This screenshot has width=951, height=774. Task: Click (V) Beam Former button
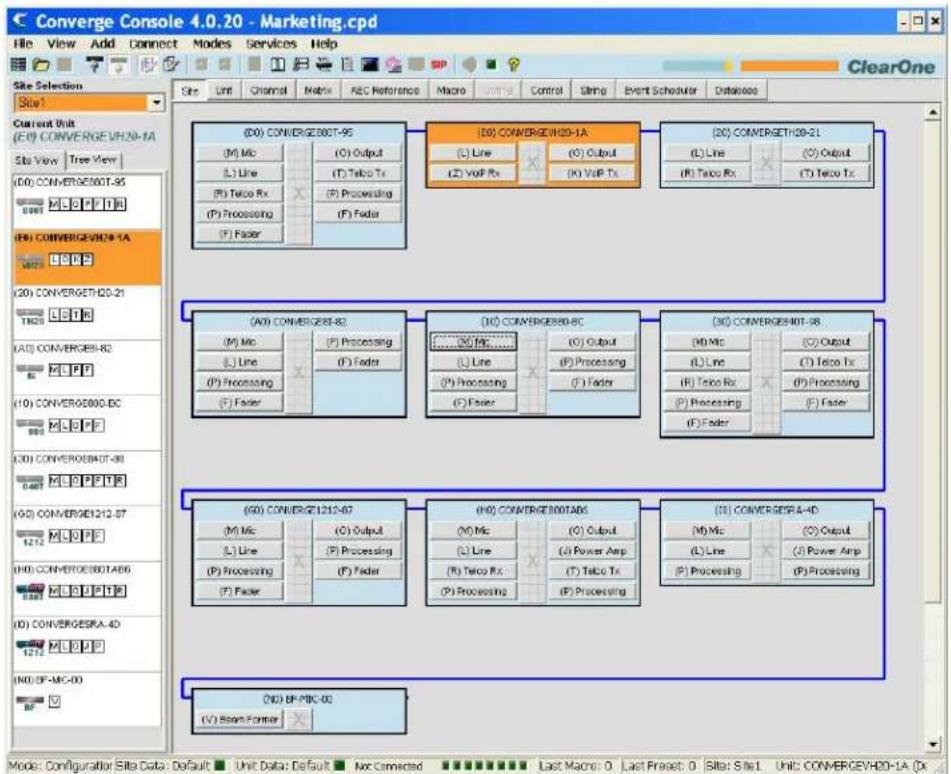tap(240, 719)
